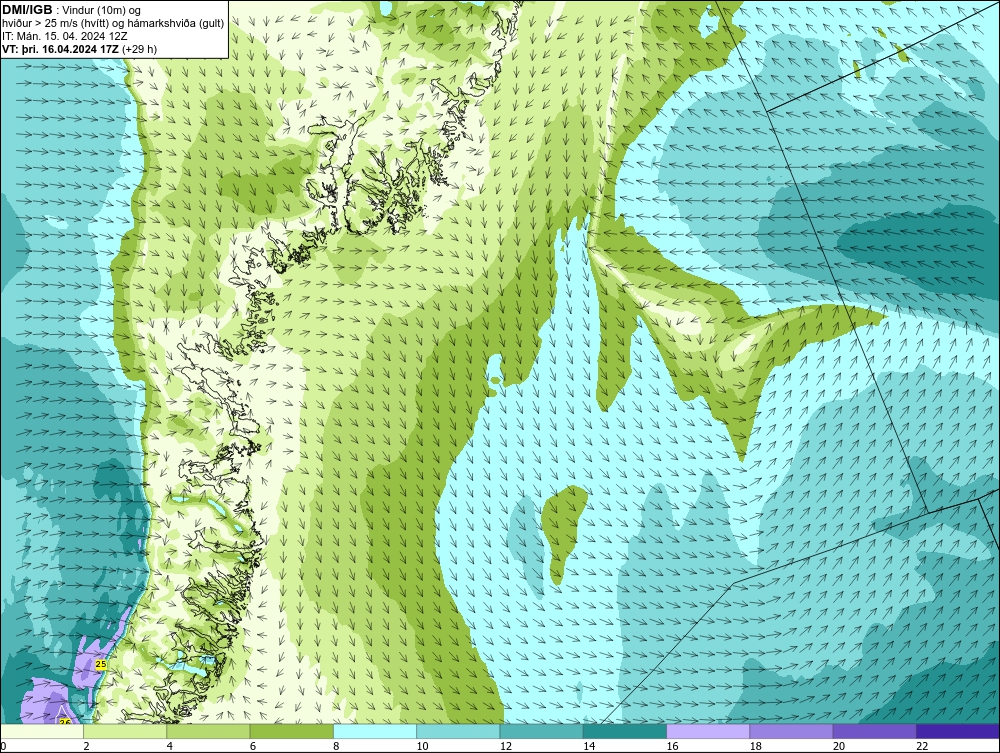Click the legend scale number '2'
1000x753 pixels.
point(86,747)
